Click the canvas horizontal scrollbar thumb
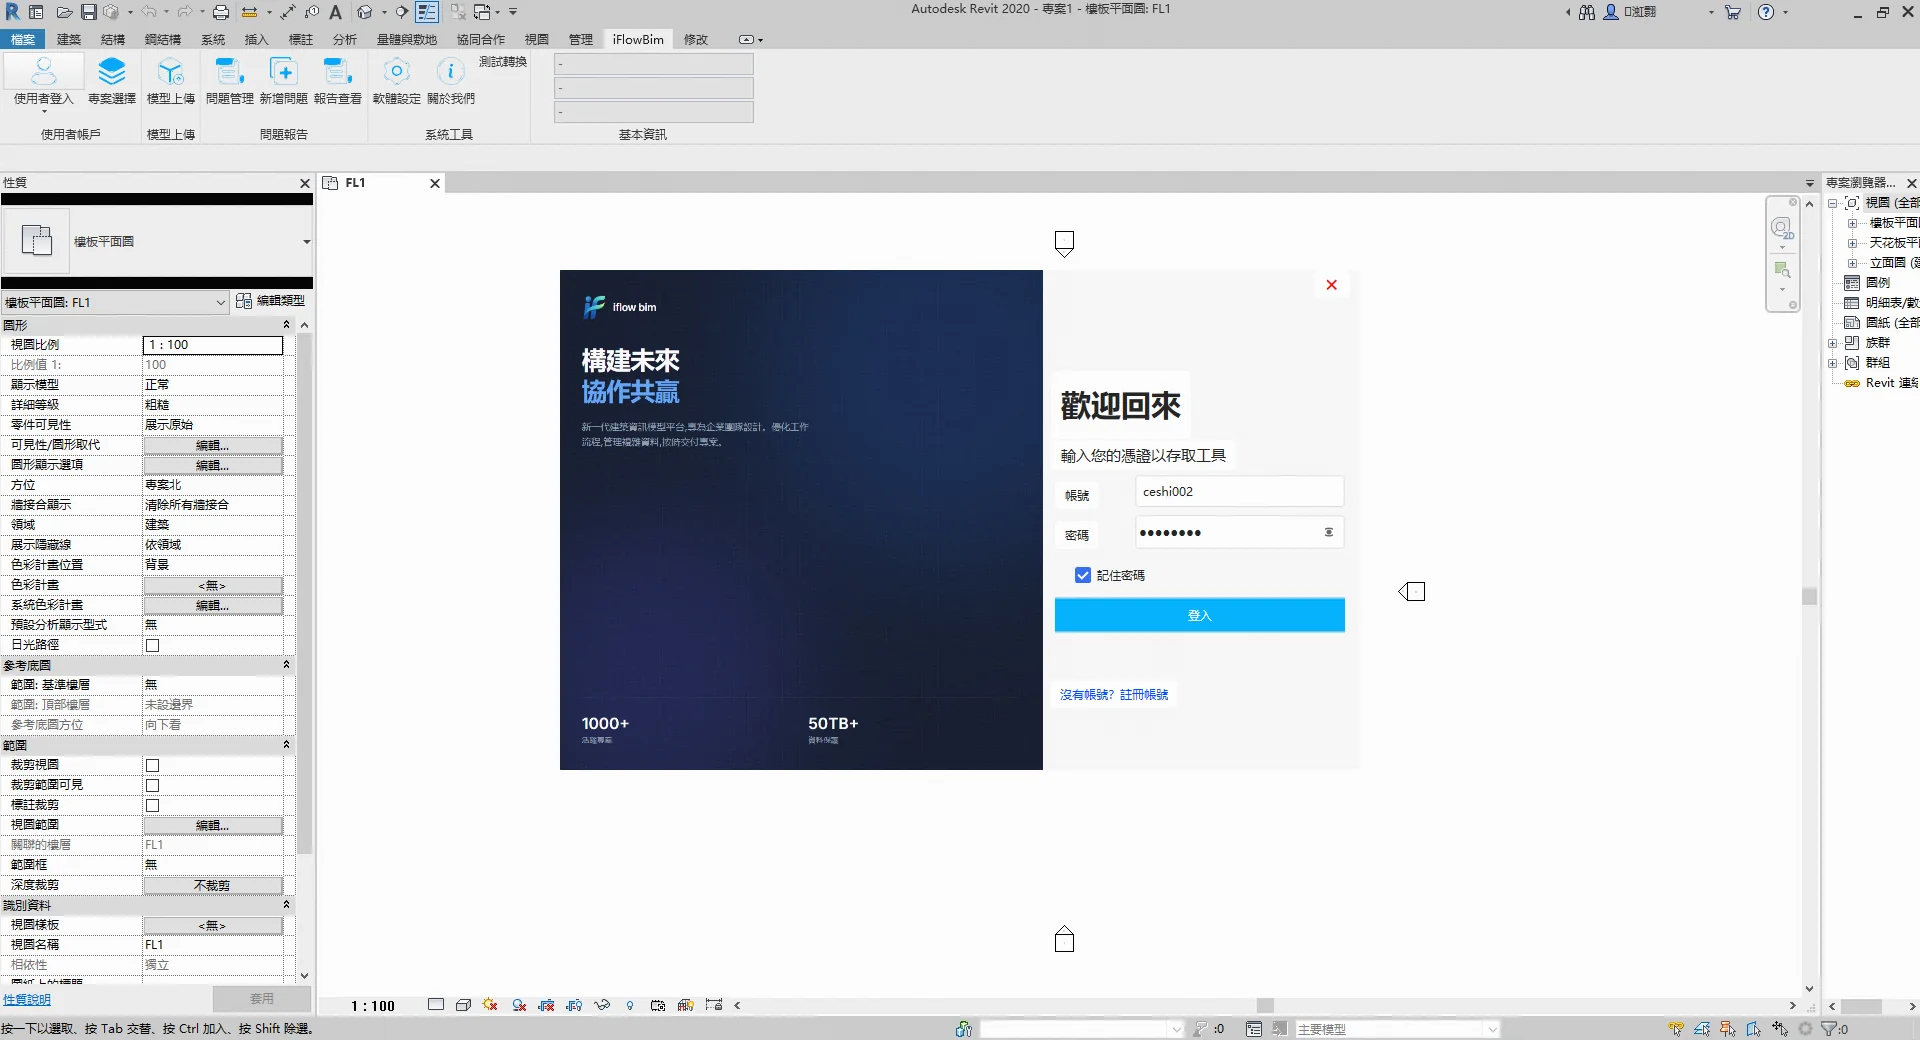 click(x=1265, y=1006)
